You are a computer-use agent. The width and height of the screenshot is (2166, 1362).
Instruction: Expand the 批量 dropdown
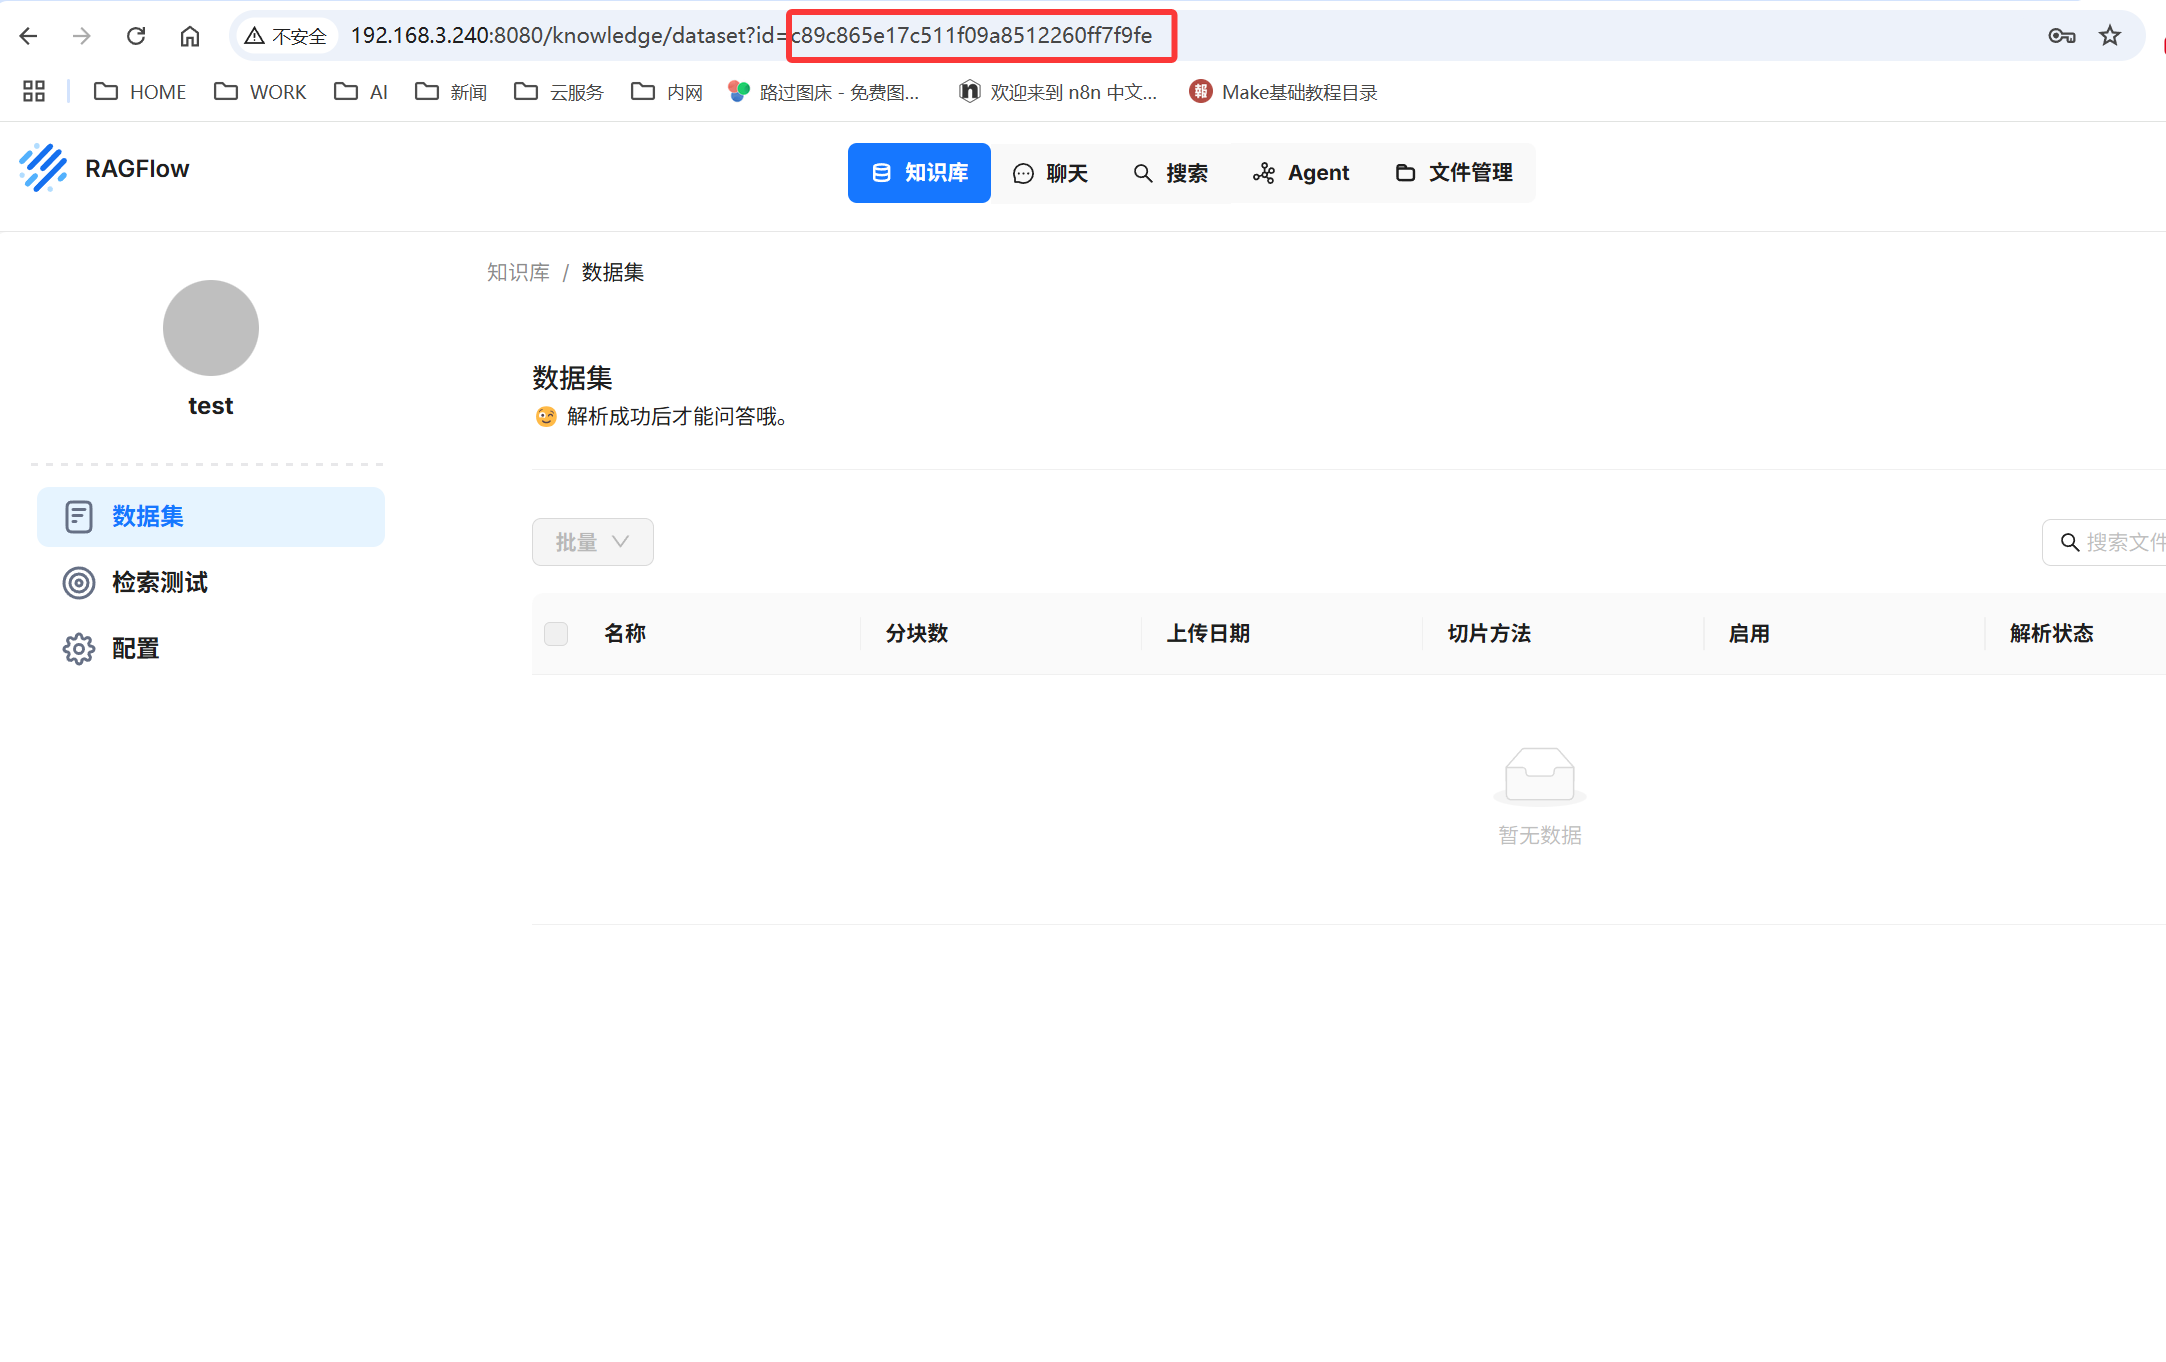[592, 541]
